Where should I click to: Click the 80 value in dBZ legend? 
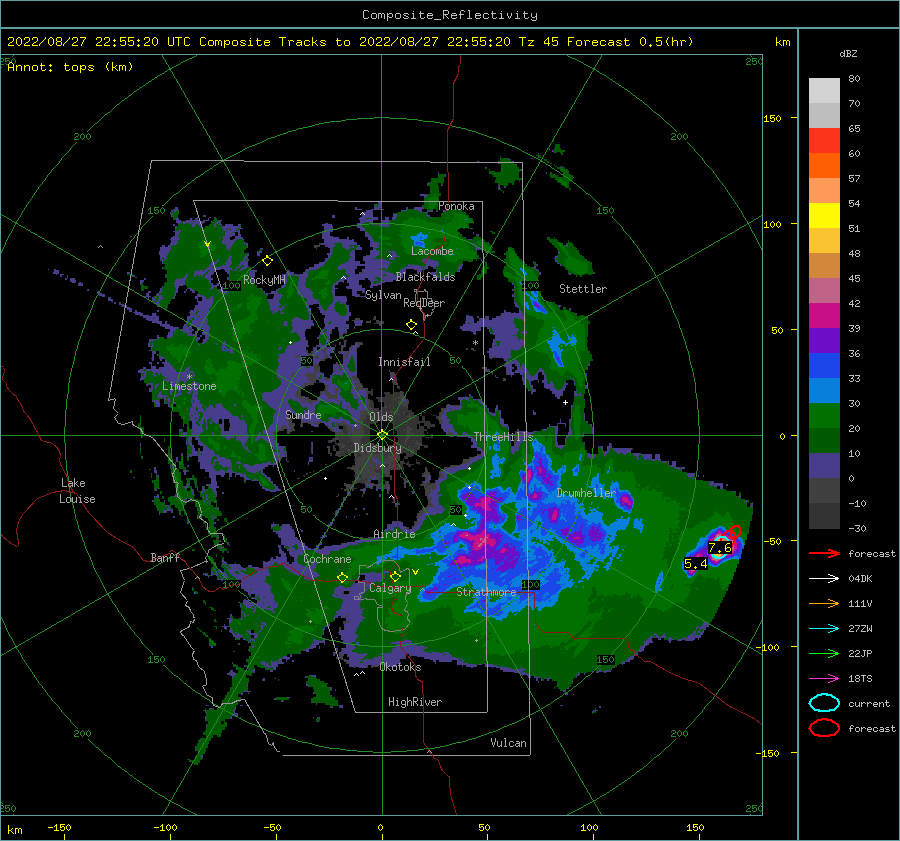coord(854,79)
